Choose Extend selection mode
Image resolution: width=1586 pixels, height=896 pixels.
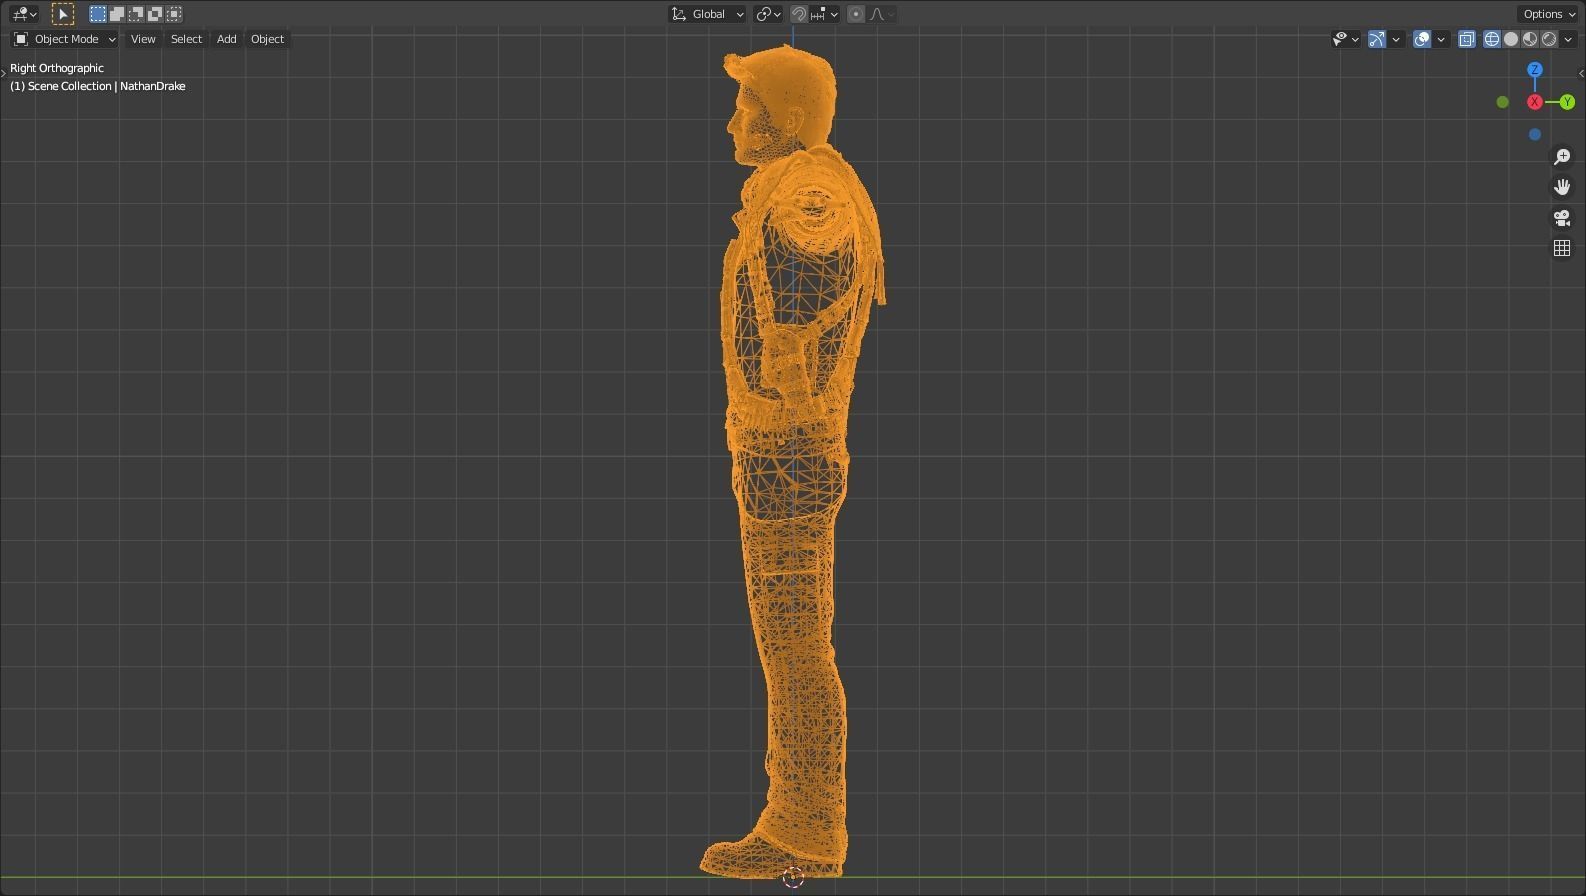point(117,14)
